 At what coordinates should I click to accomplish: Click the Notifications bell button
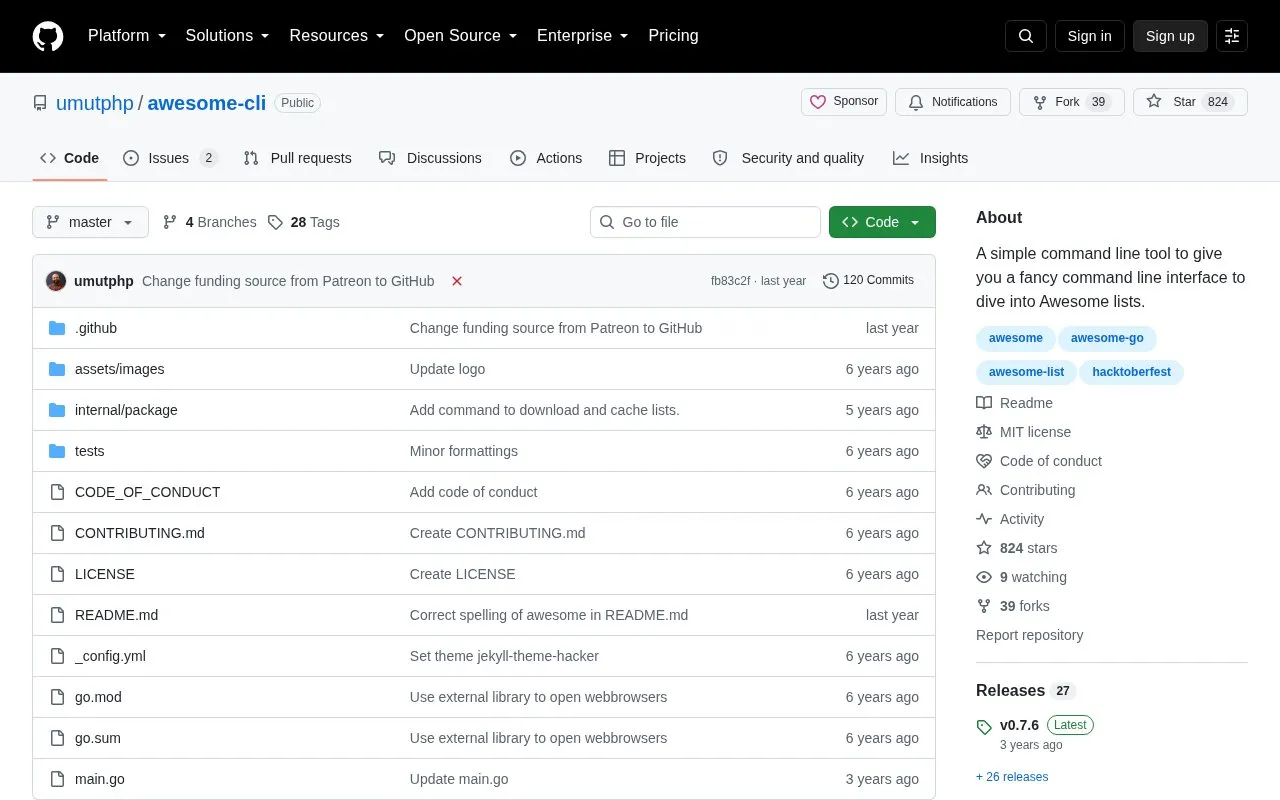[x=953, y=102]
